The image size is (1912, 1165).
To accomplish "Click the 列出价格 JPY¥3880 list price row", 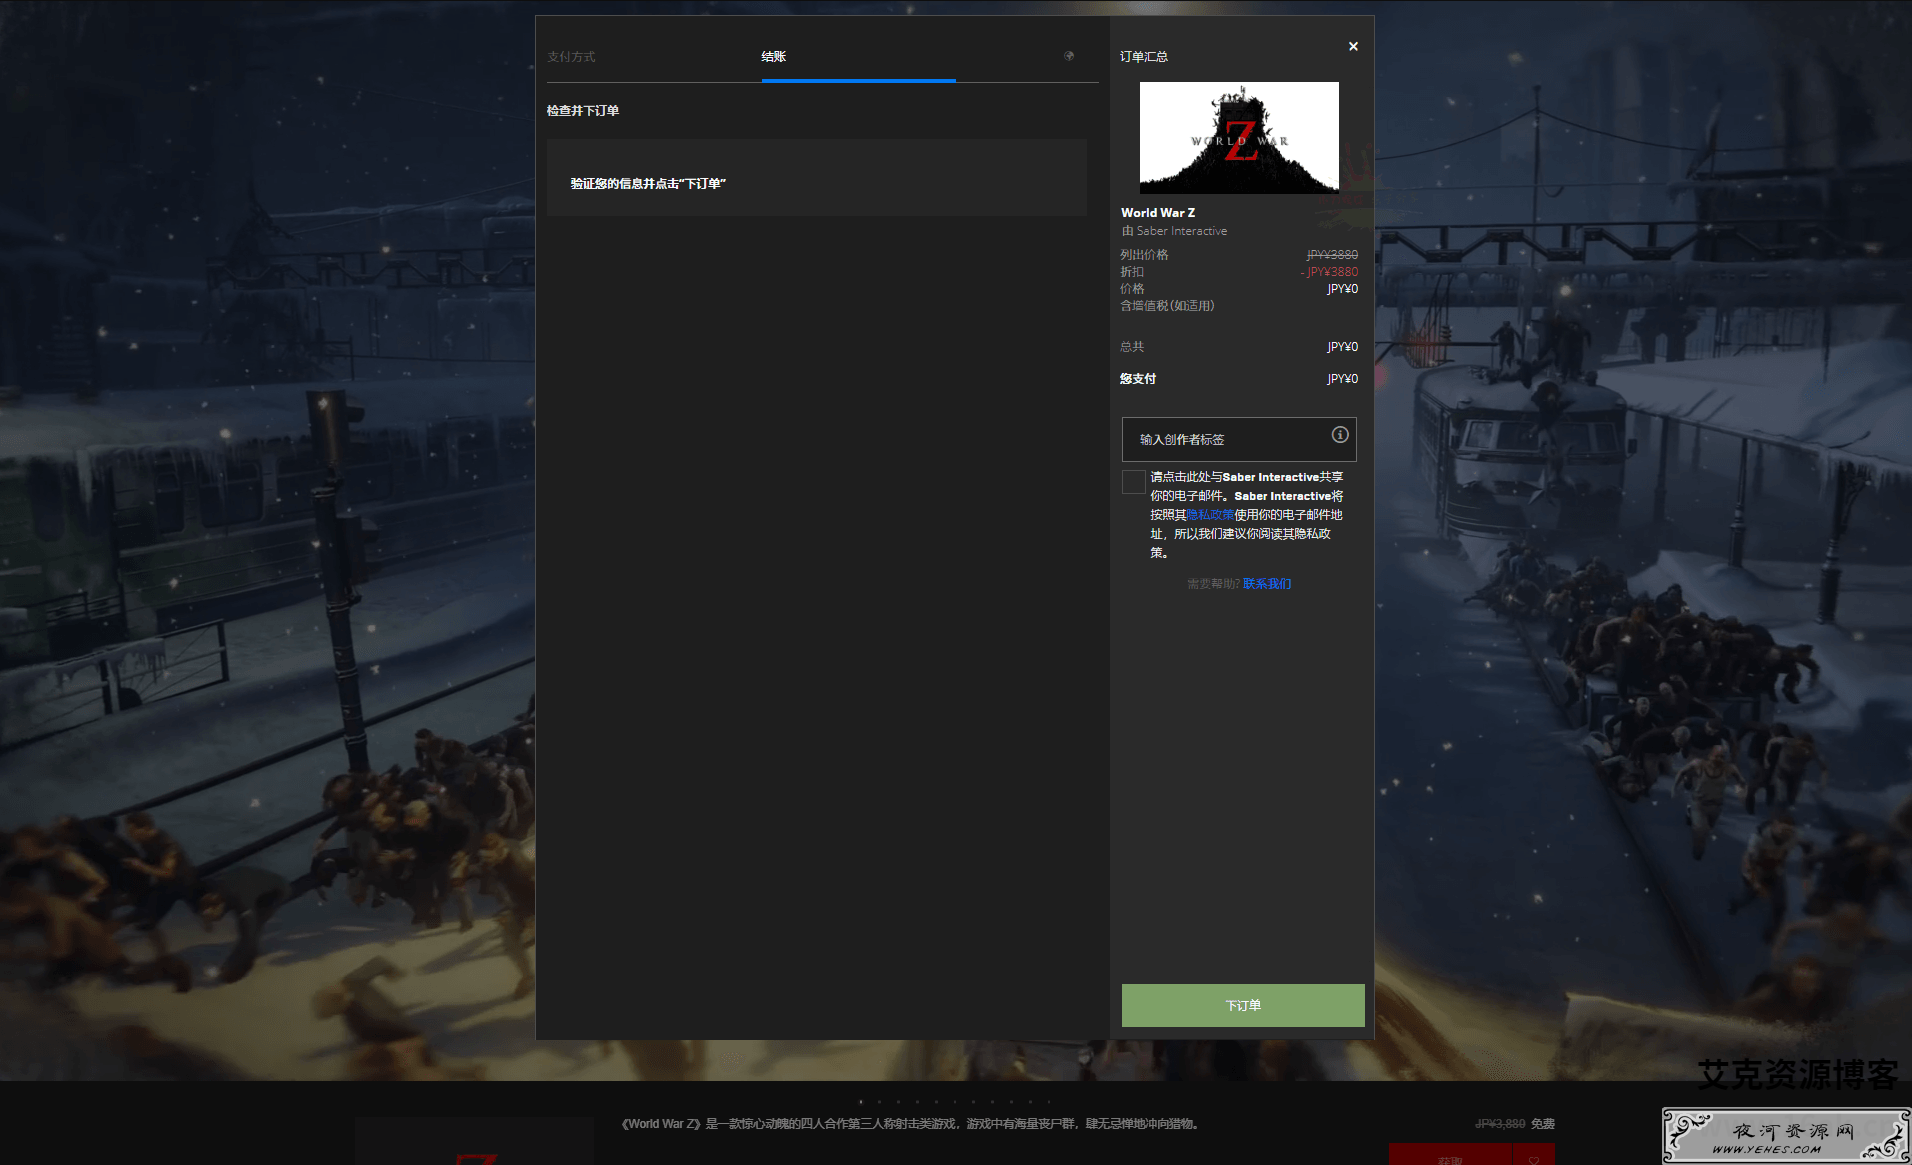I will (x=1239, y=255).
